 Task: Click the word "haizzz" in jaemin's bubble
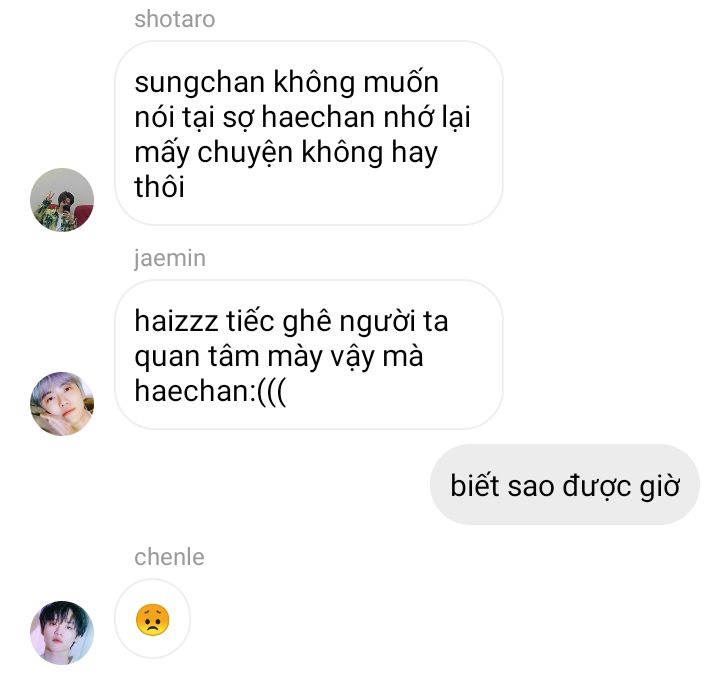[176, 321]
